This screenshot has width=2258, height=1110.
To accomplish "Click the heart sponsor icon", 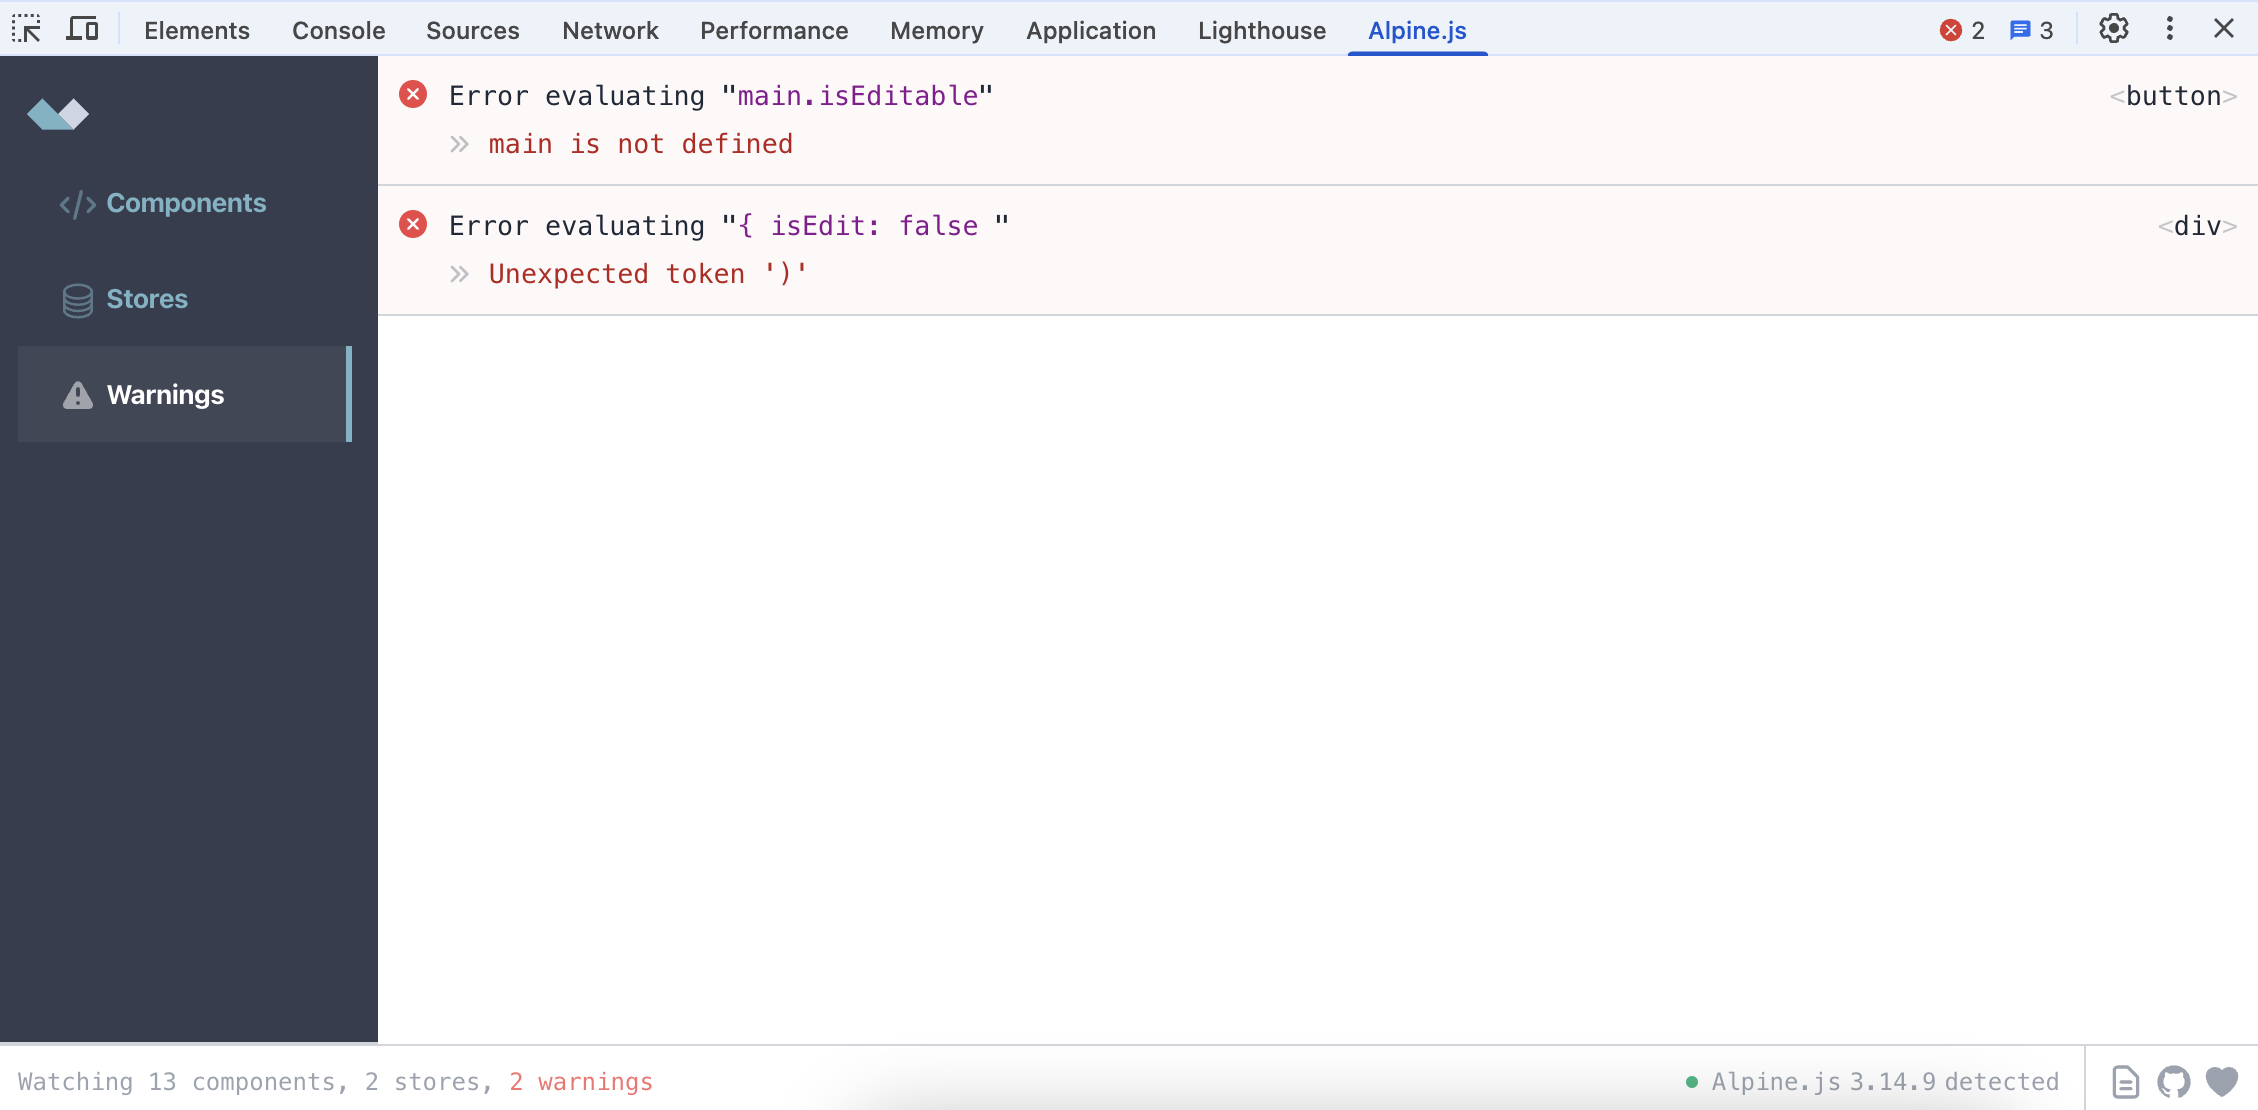I will (x=2222, y=1081).
